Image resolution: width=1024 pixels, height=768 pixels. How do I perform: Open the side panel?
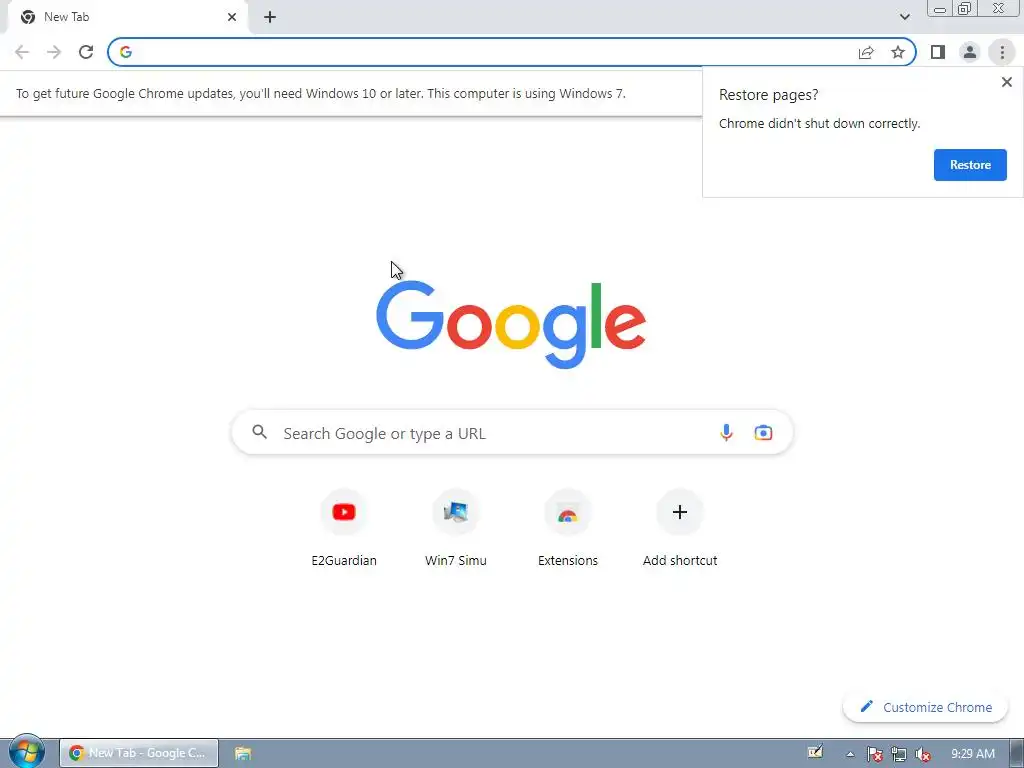tap(938, 52)
